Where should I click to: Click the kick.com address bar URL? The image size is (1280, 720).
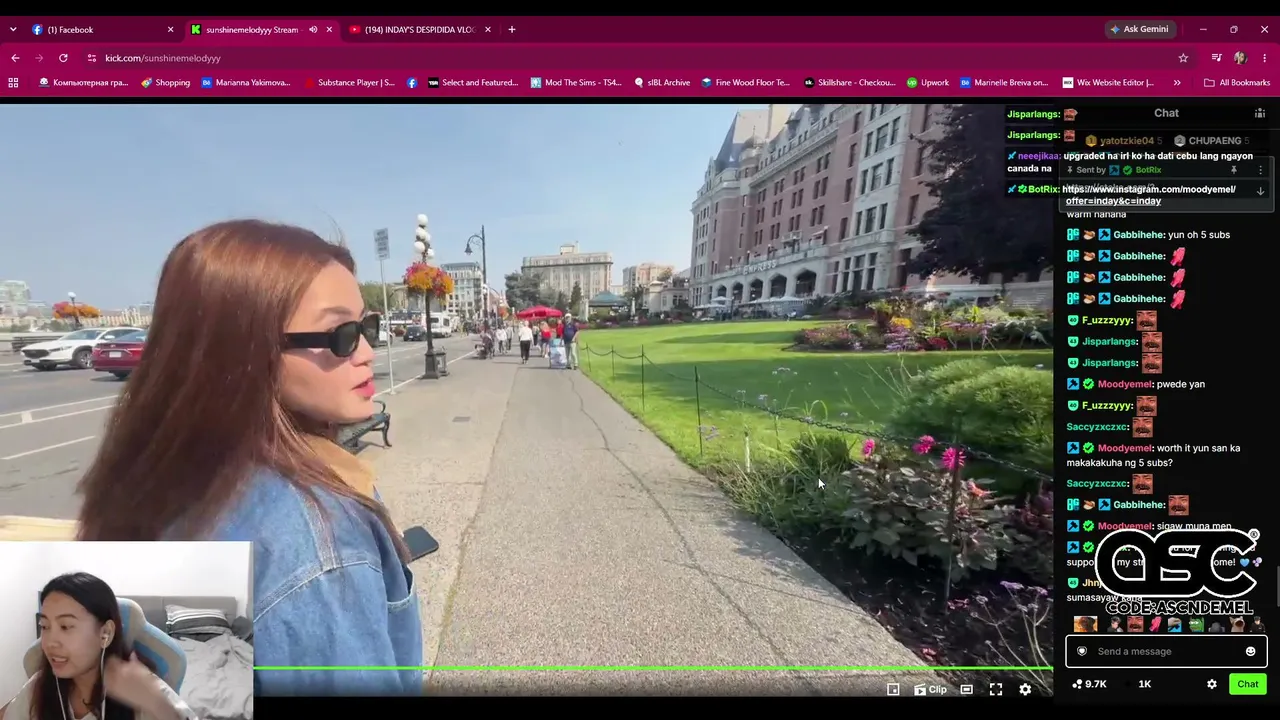163,58
